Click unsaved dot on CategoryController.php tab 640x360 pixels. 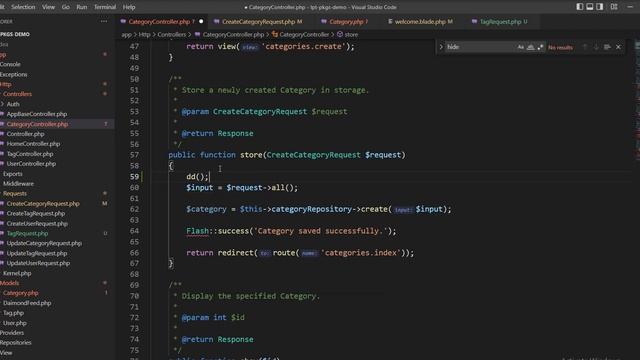click(201, 22)
